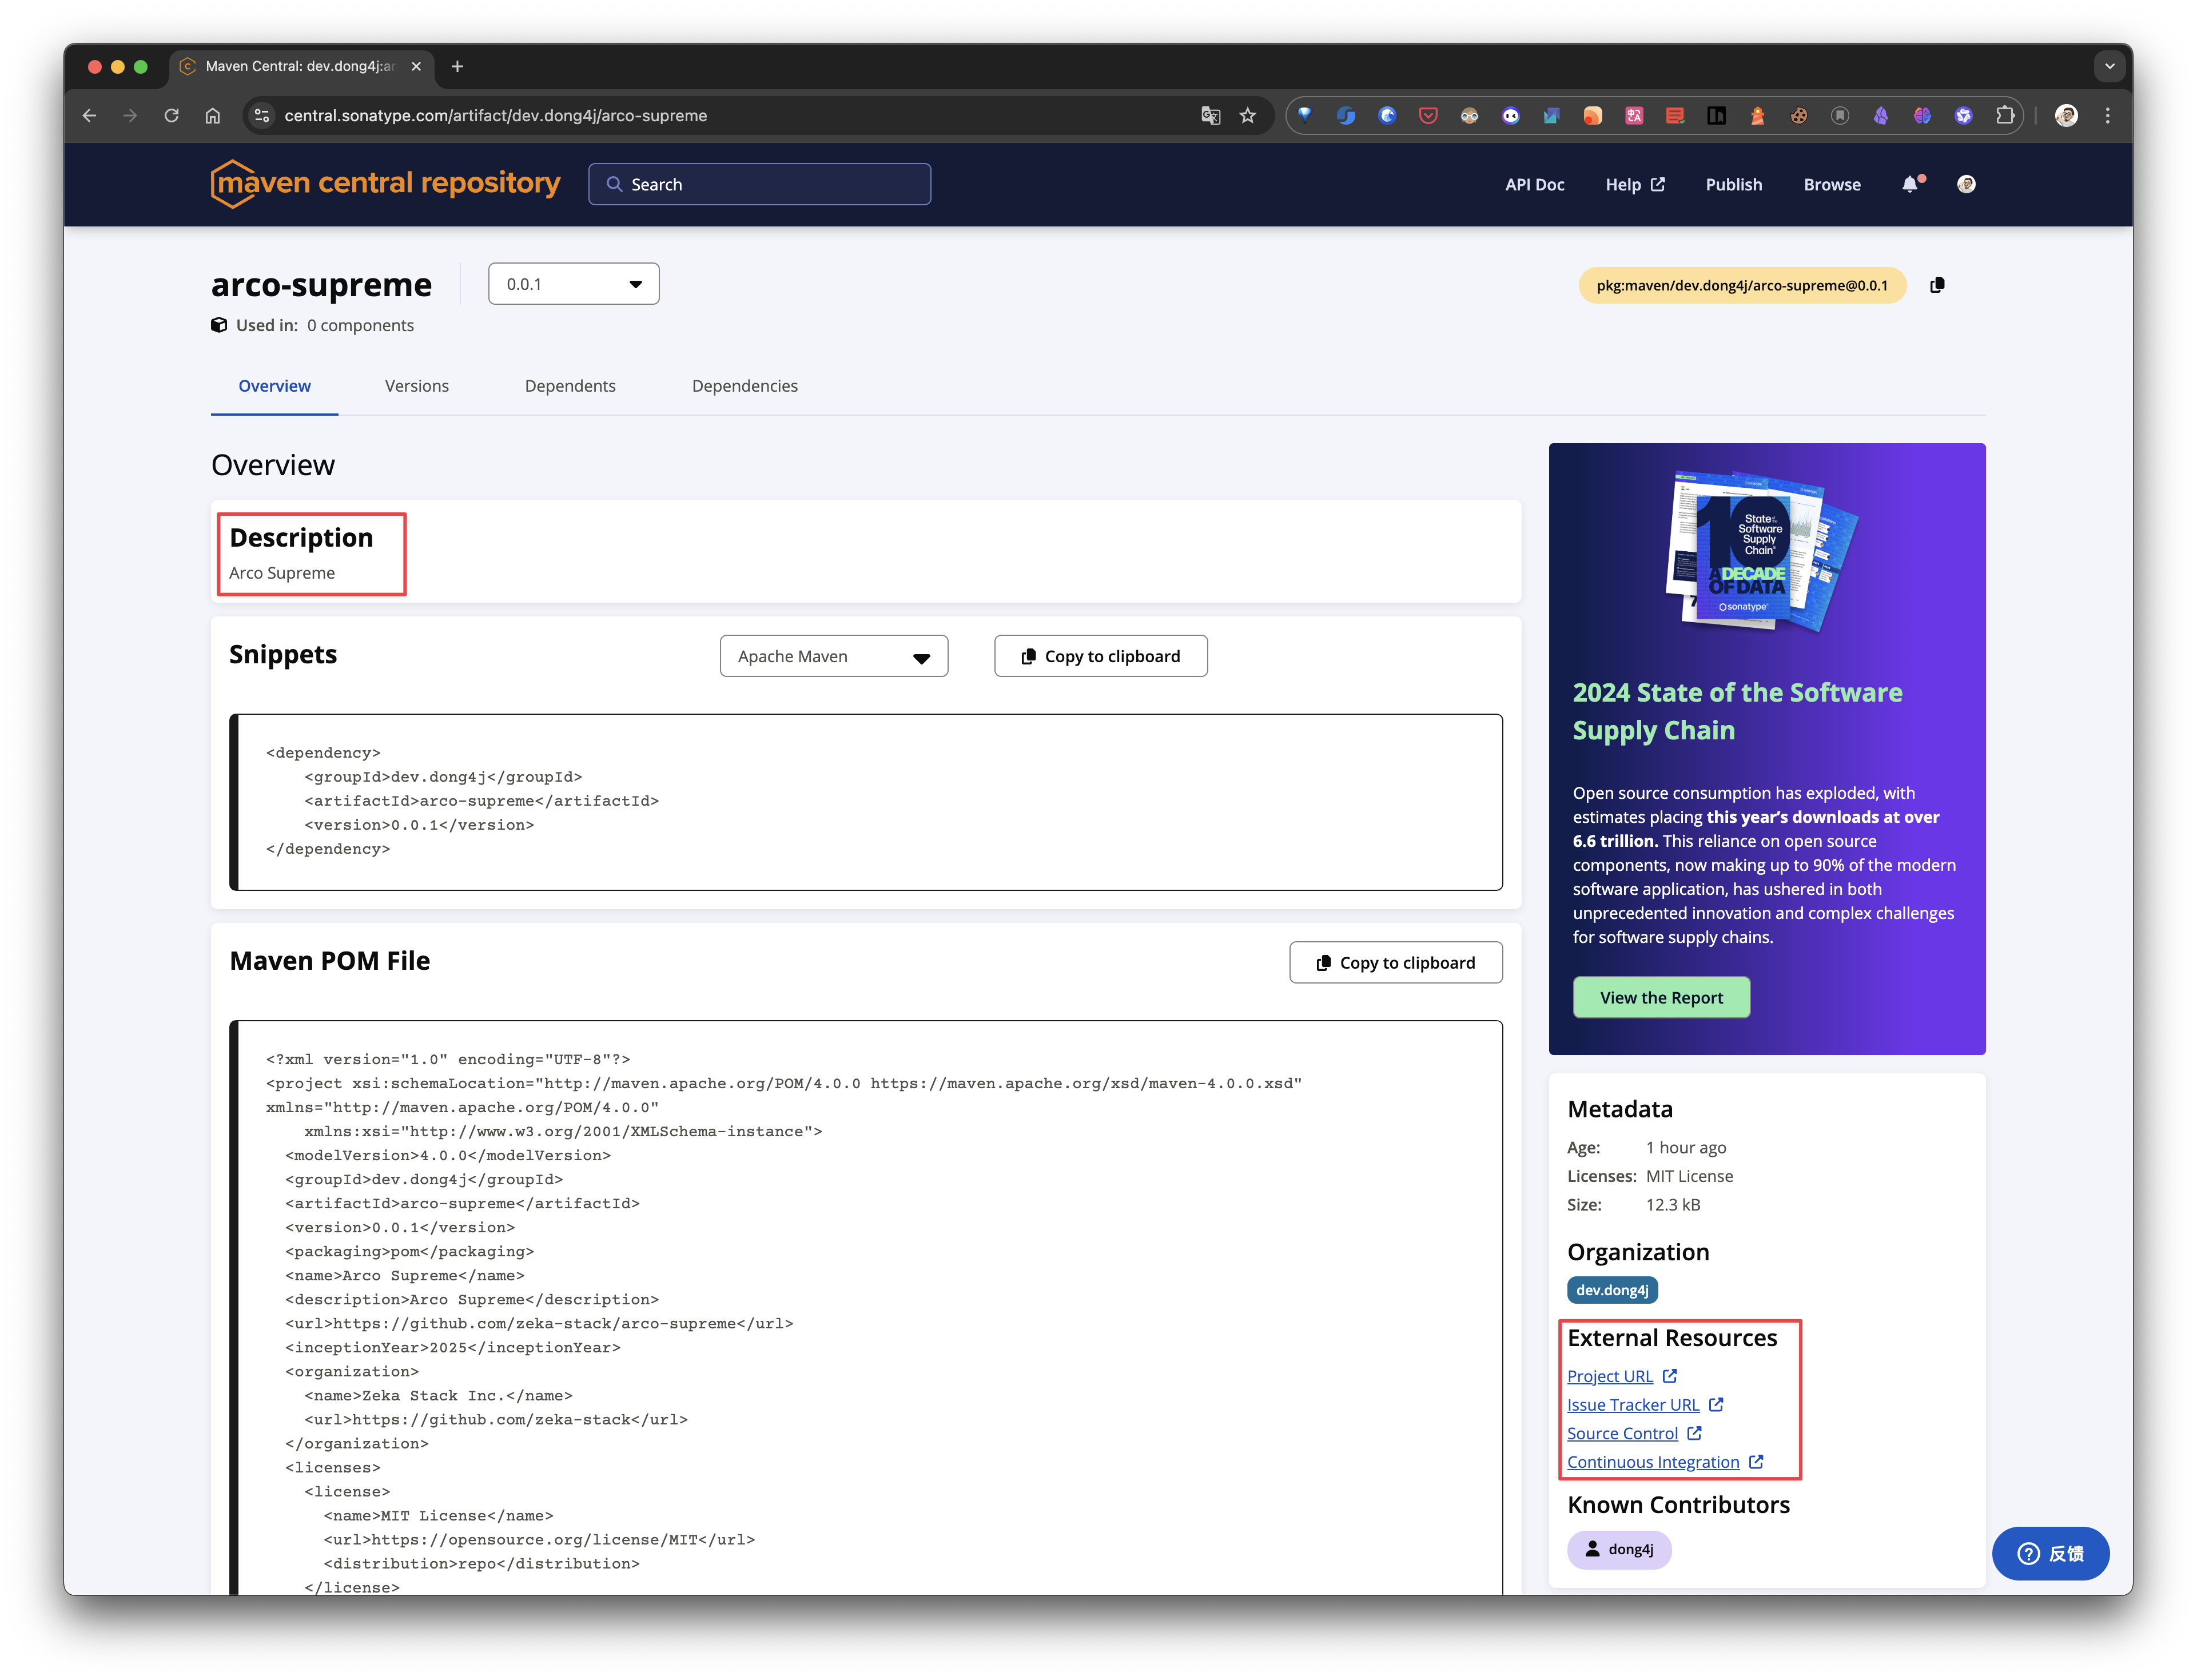This screenshot has width=2197, height=1680.
Task: Copy the package URL with copy icon
Action: pos(1937,285)
